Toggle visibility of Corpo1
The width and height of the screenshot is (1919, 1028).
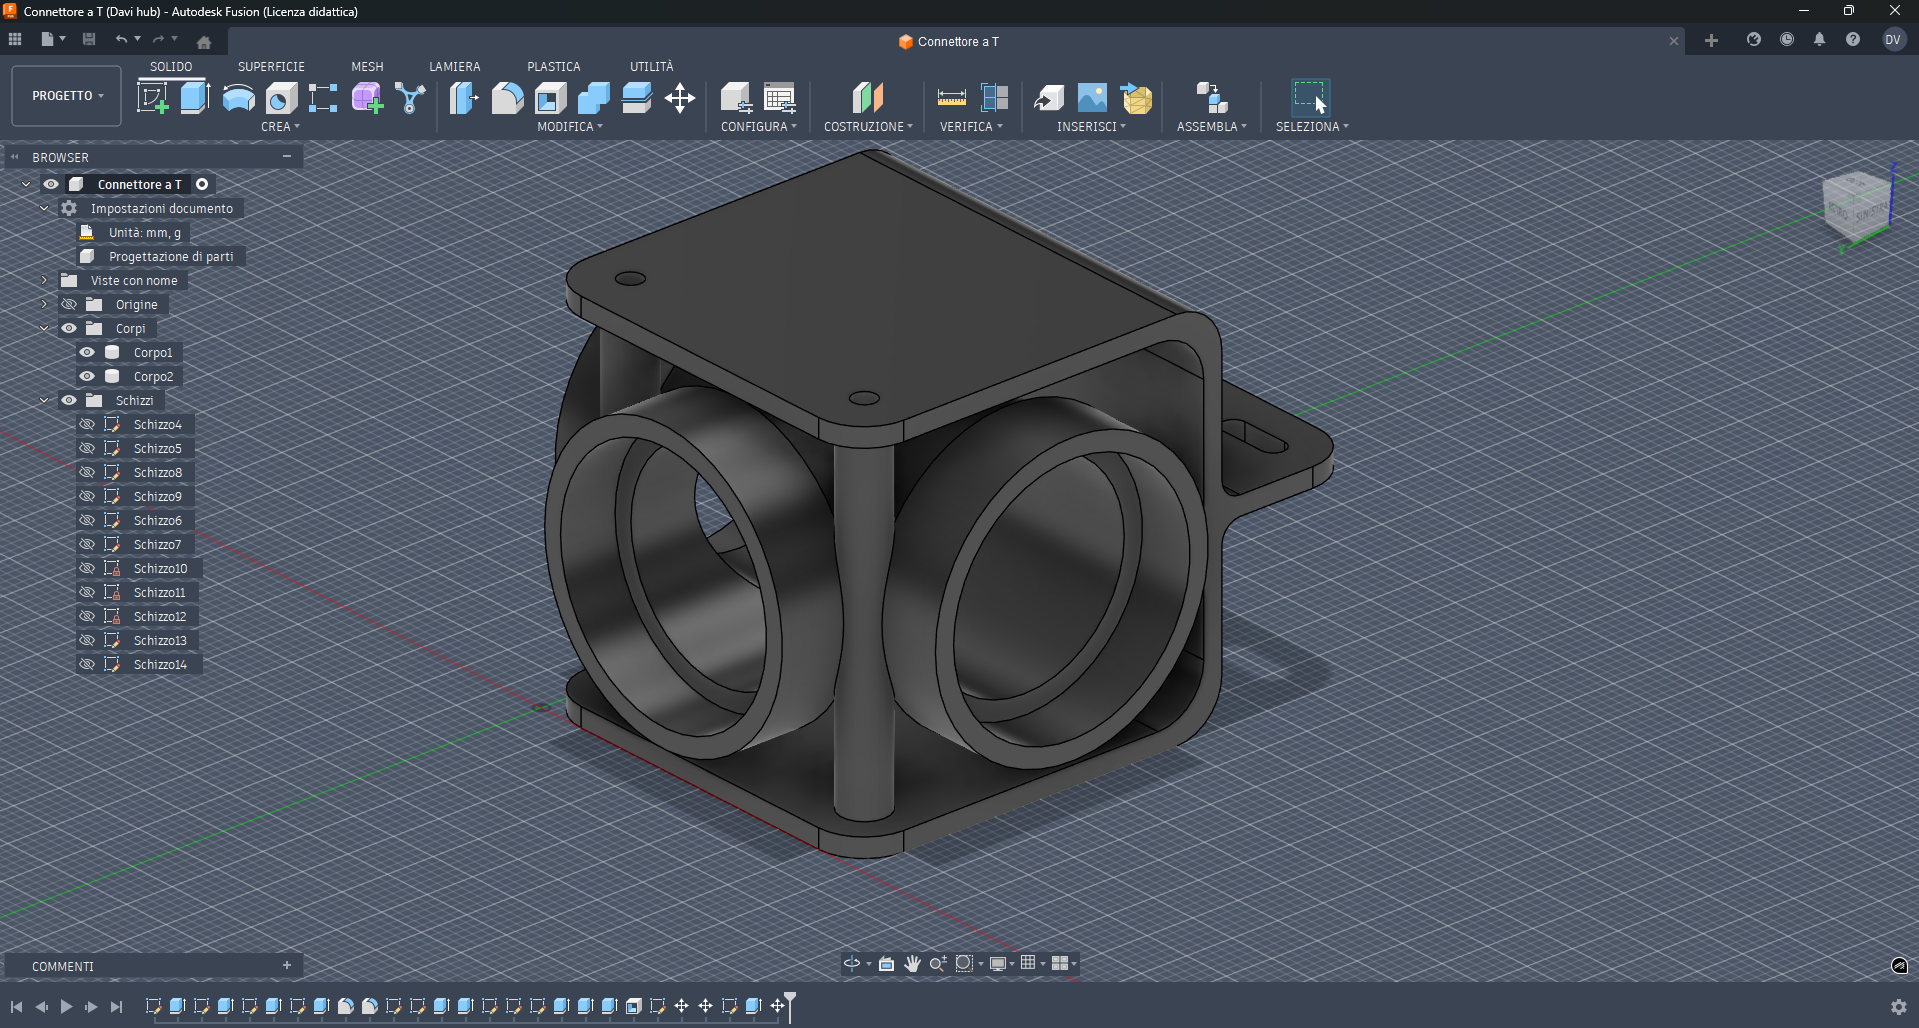87,352
